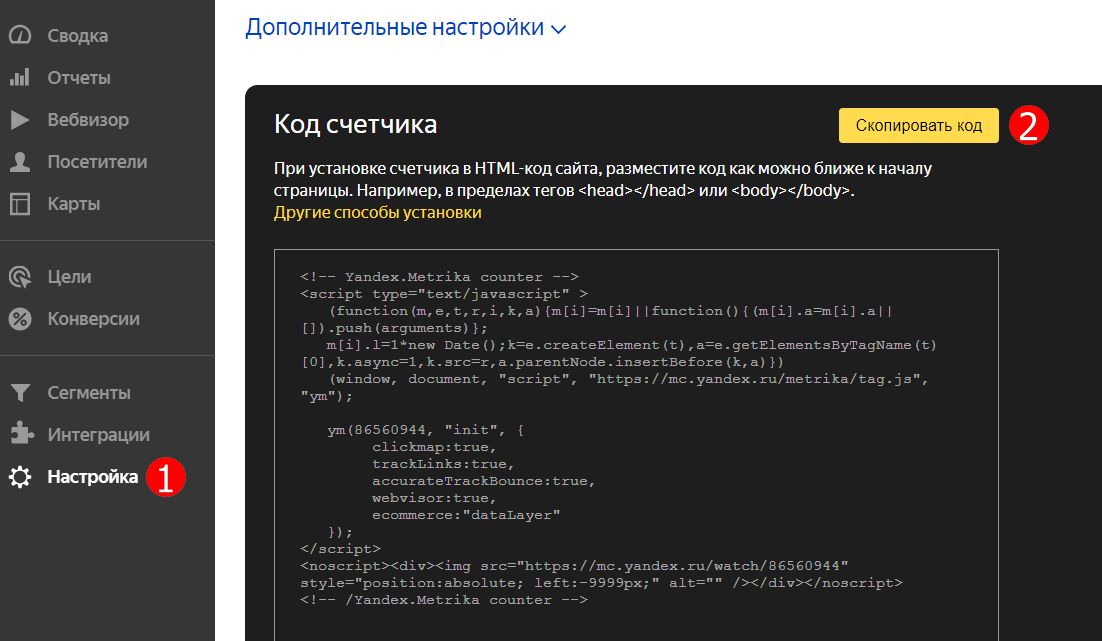Go to Отчеты in the sidebar

(x=79, y=78)
